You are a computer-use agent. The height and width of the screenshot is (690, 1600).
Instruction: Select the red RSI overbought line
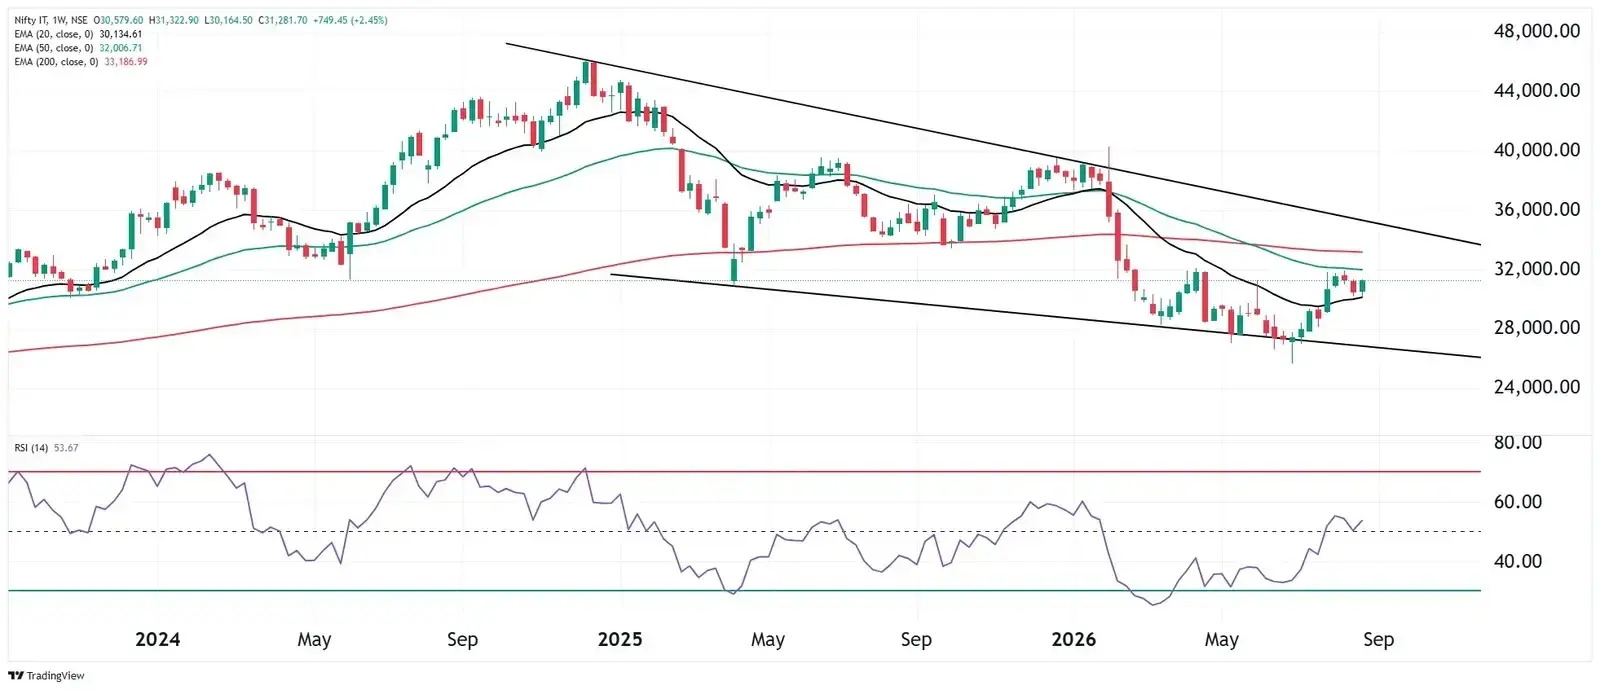pos(745,471)
